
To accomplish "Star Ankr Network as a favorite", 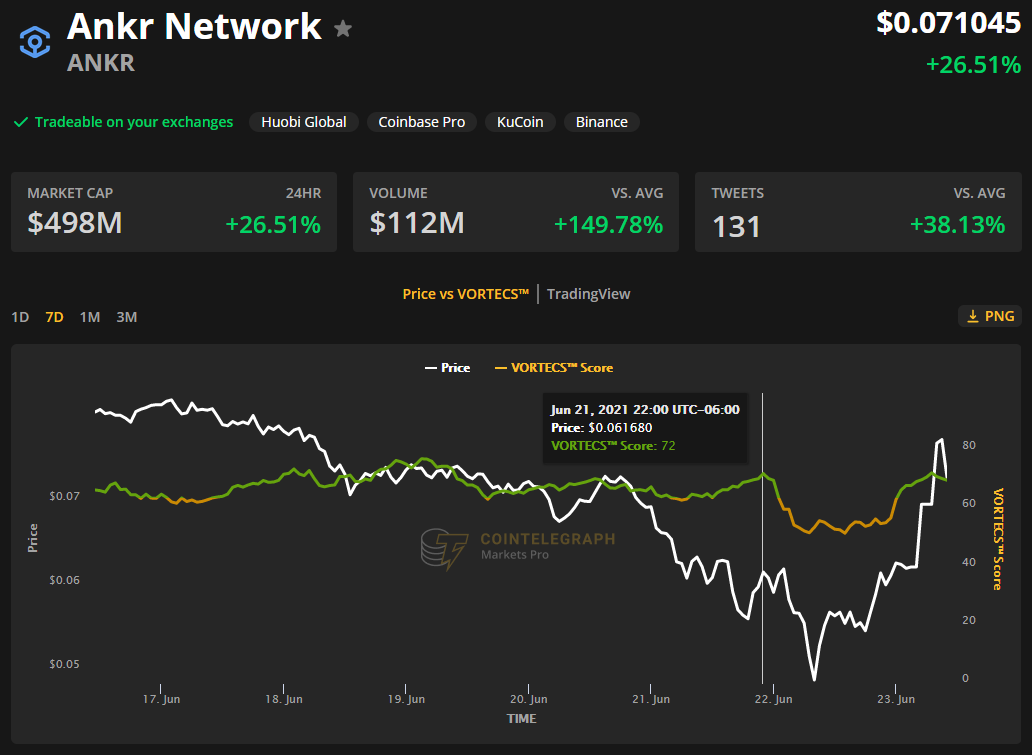I will (343, 29).
